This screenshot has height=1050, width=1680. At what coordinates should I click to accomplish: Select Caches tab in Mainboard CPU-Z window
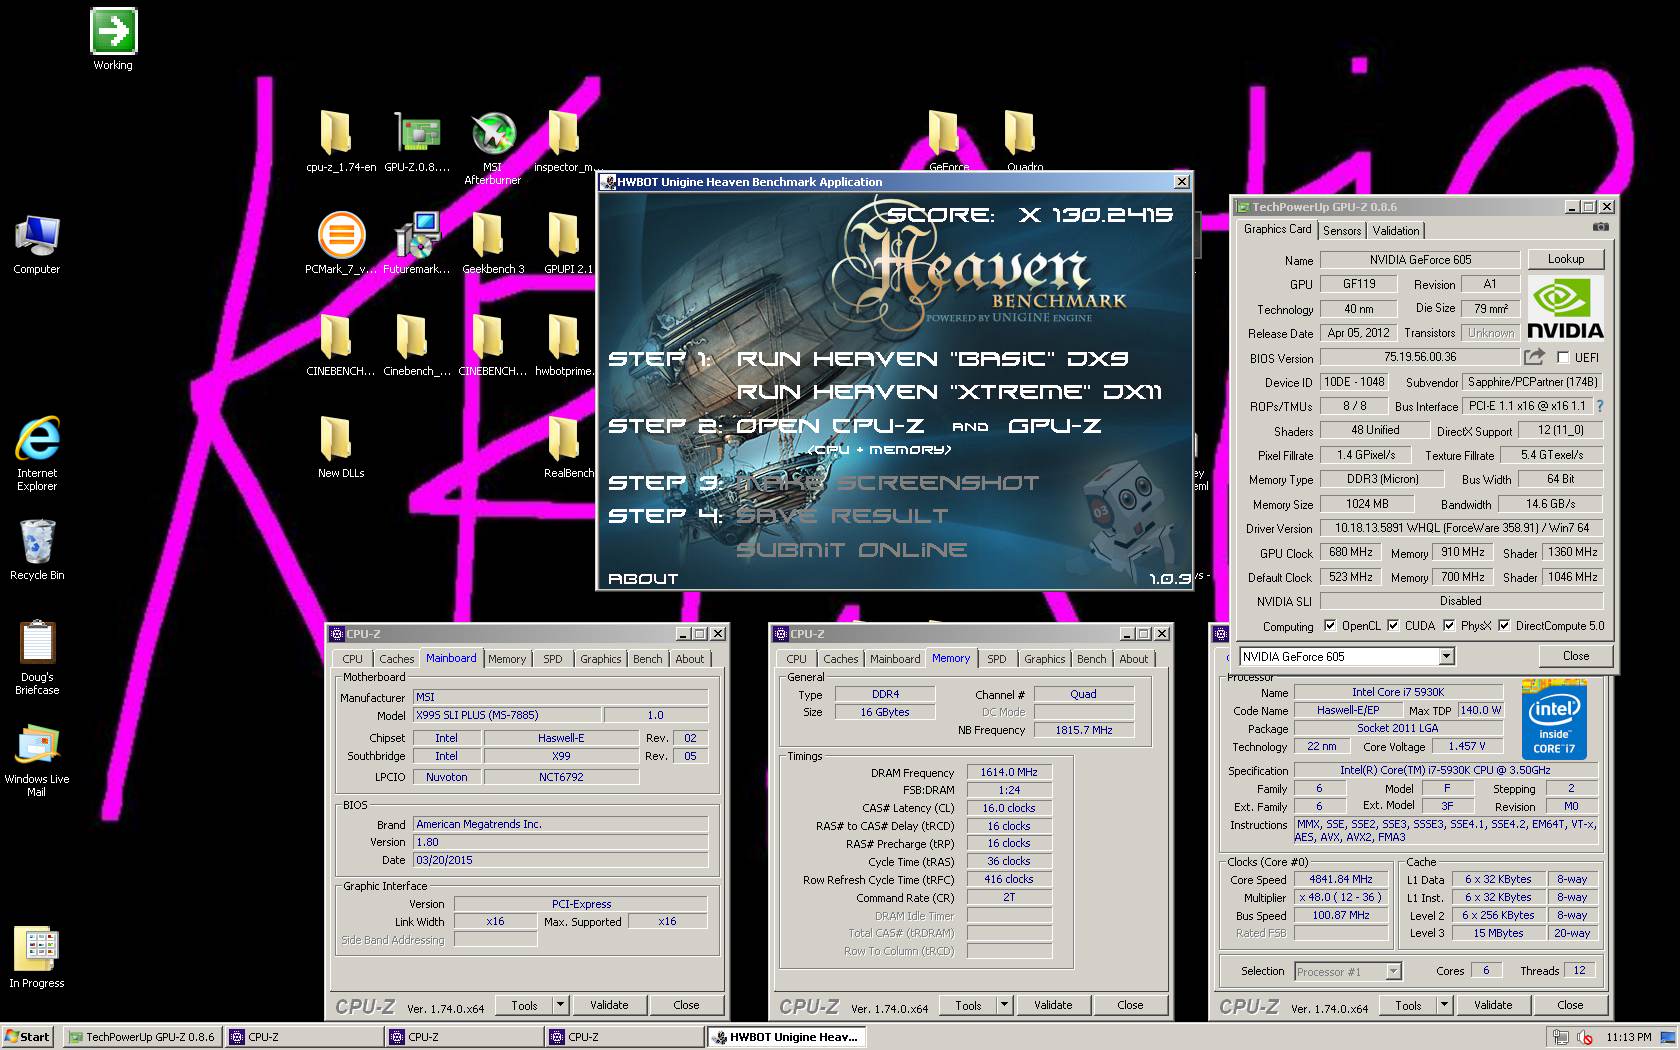[396, 659]
